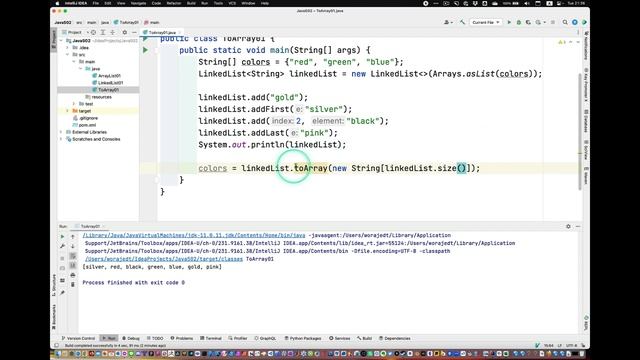Hide the Run tool window
The width and height of the screenshot is (640, 360).
coord(578,226)
